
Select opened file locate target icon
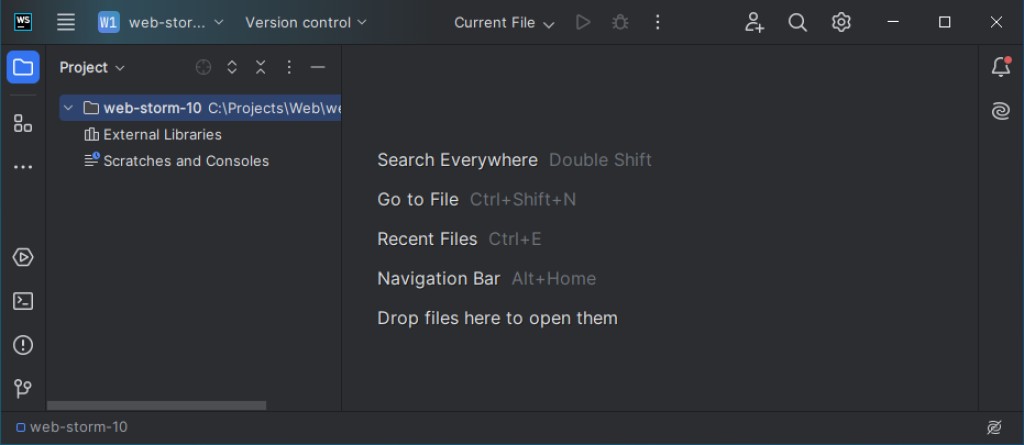pyautogui.click(x=204, y=67)
